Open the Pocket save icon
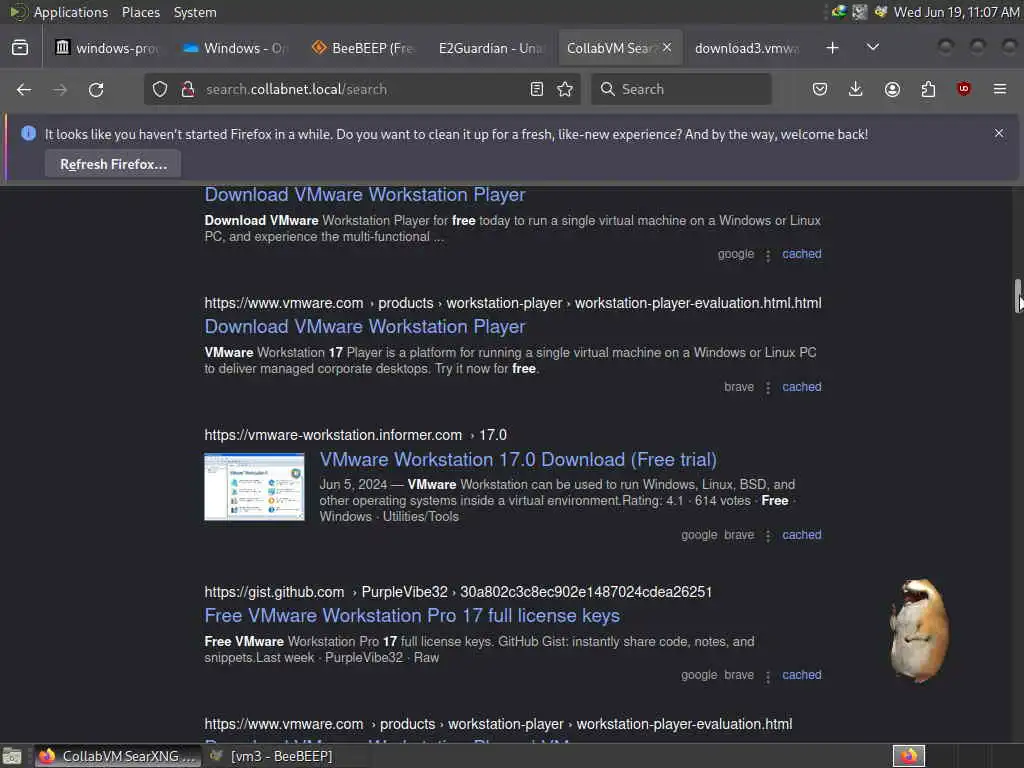Screen dimensions: 1024x768 (820, 89)
